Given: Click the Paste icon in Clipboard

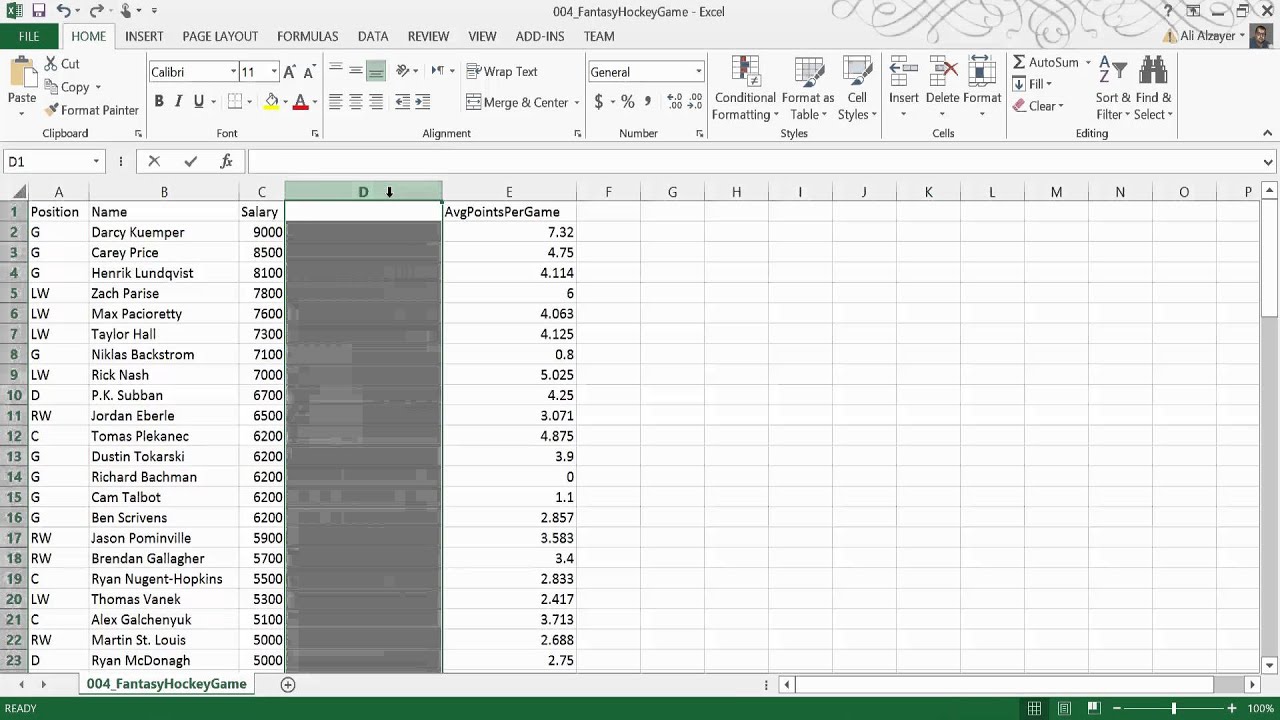Looking at the screenshot, I should pyautogui.click(x=22, y=72).
